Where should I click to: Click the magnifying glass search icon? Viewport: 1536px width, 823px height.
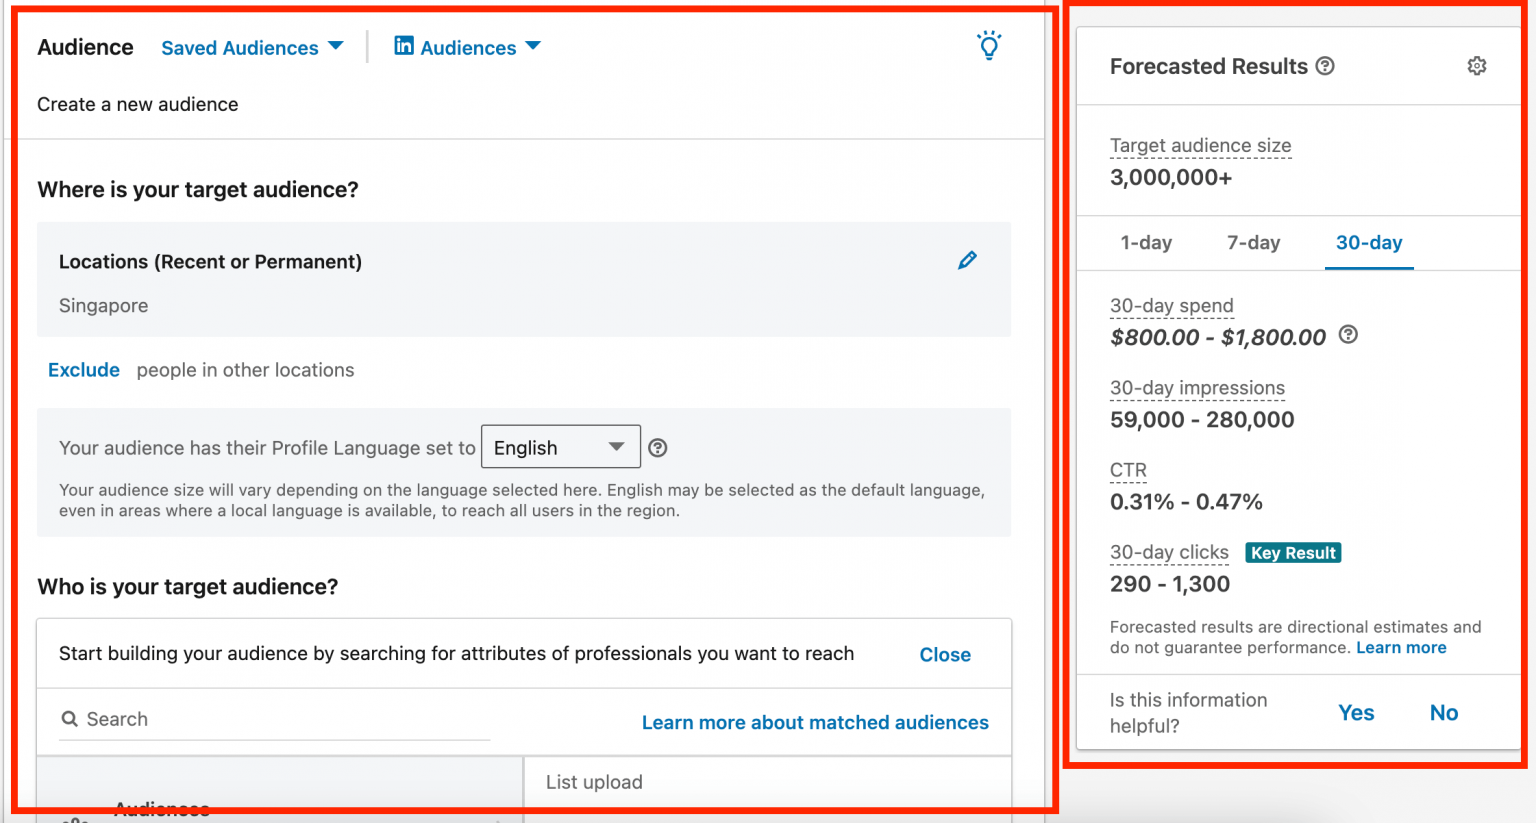[69, 719]
